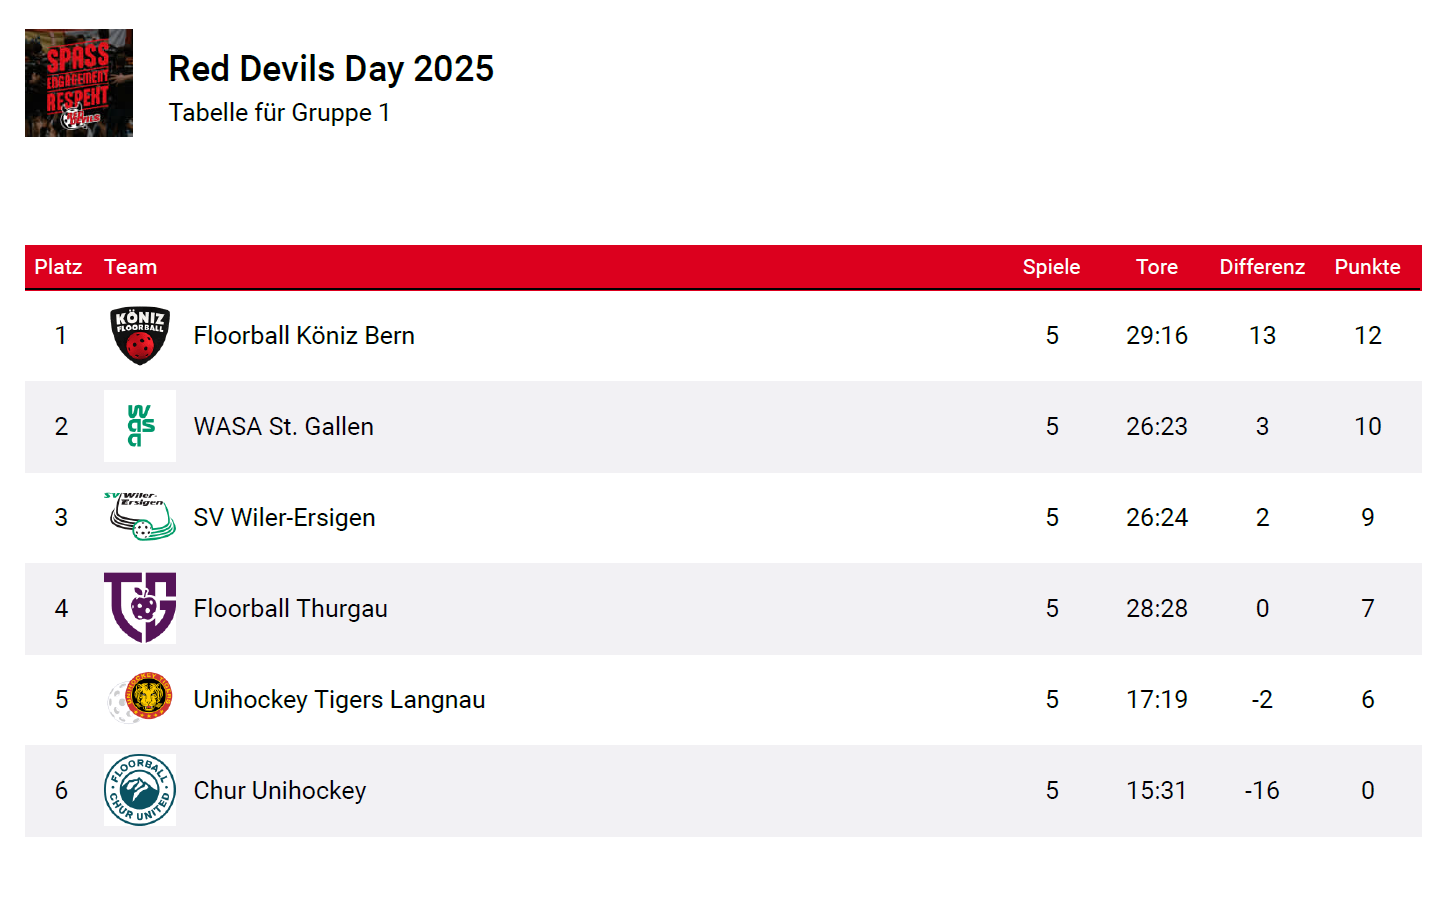Screen dimensions: 1453x901
Task: Open the Floorball Köniz Bern team link
Action: [304, 336]
